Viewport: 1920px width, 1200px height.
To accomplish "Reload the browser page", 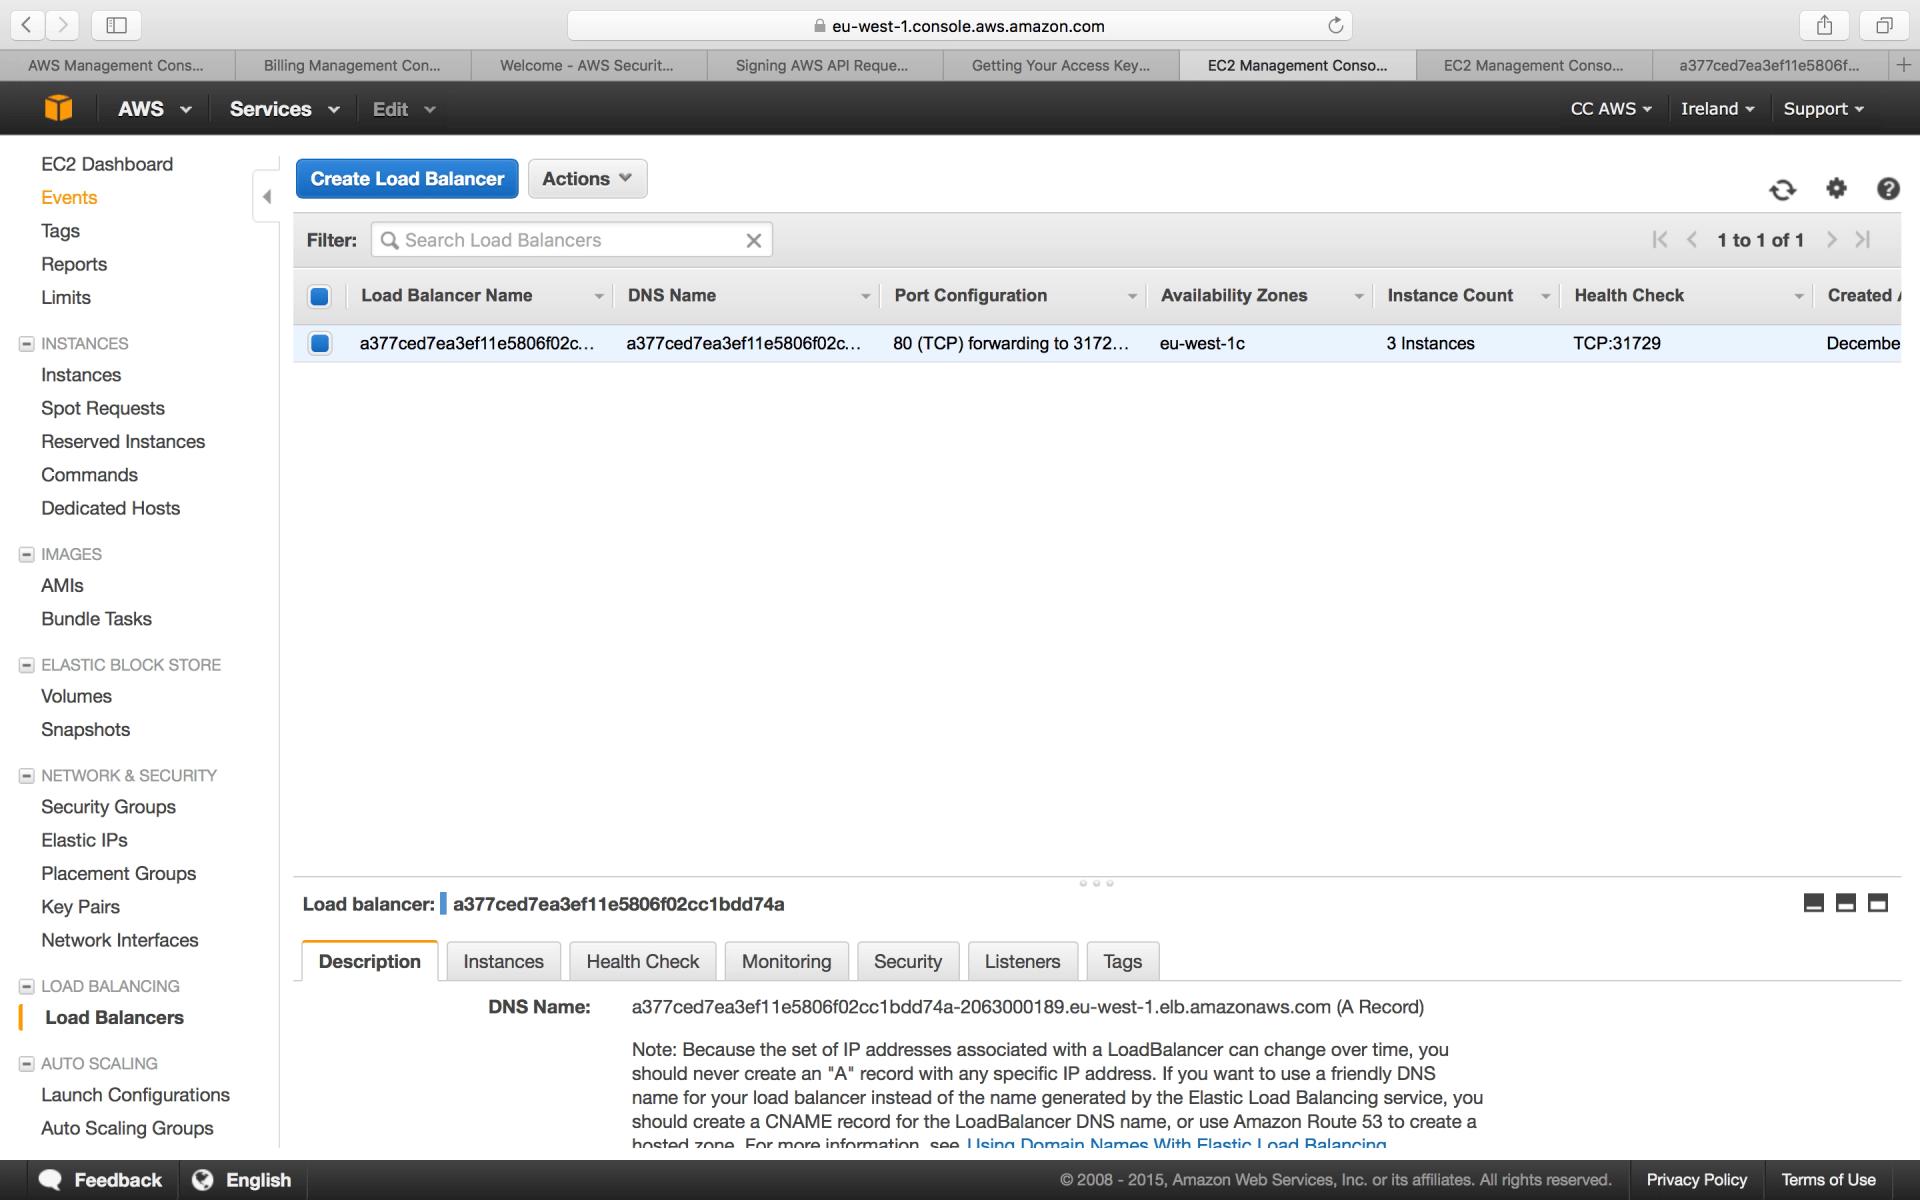I will [1335, 26].
